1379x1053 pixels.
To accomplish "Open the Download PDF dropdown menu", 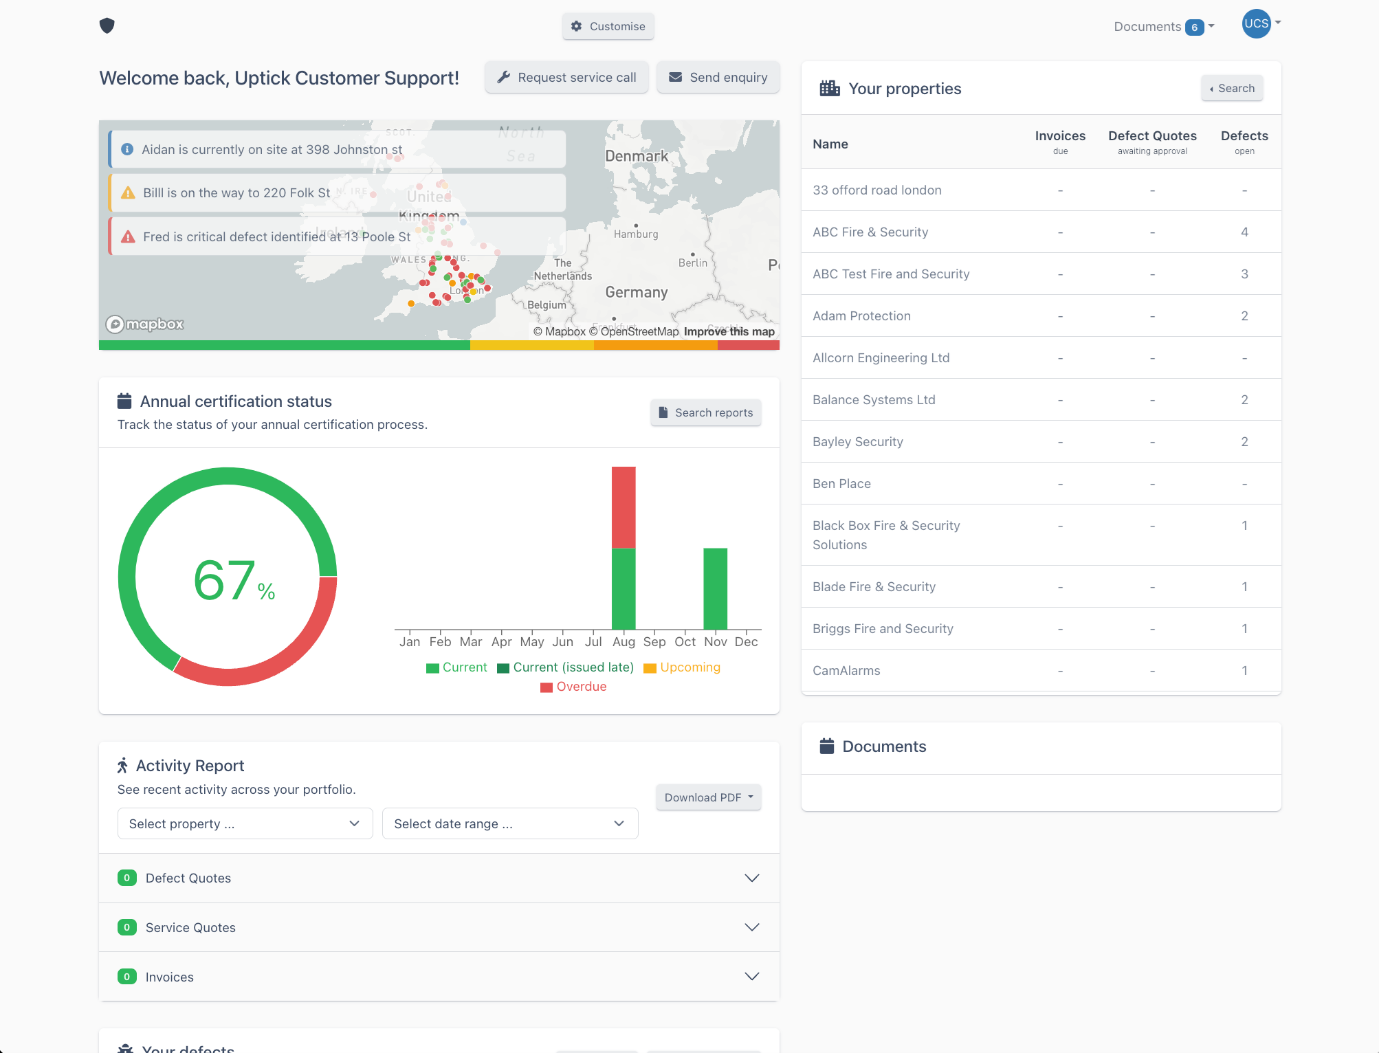I will 709,798.
